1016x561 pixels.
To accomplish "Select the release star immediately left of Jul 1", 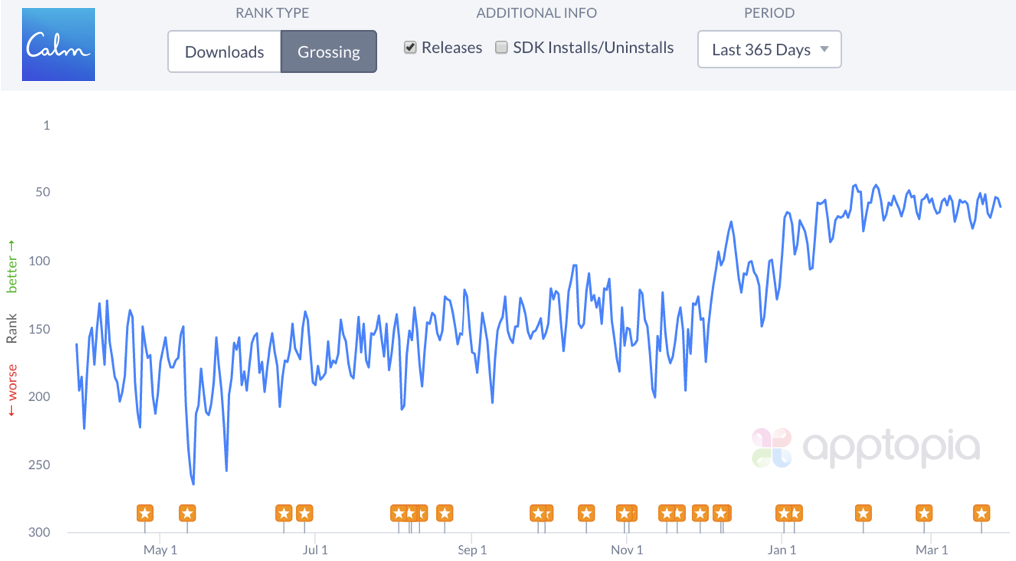I will (x=304, y=514).
